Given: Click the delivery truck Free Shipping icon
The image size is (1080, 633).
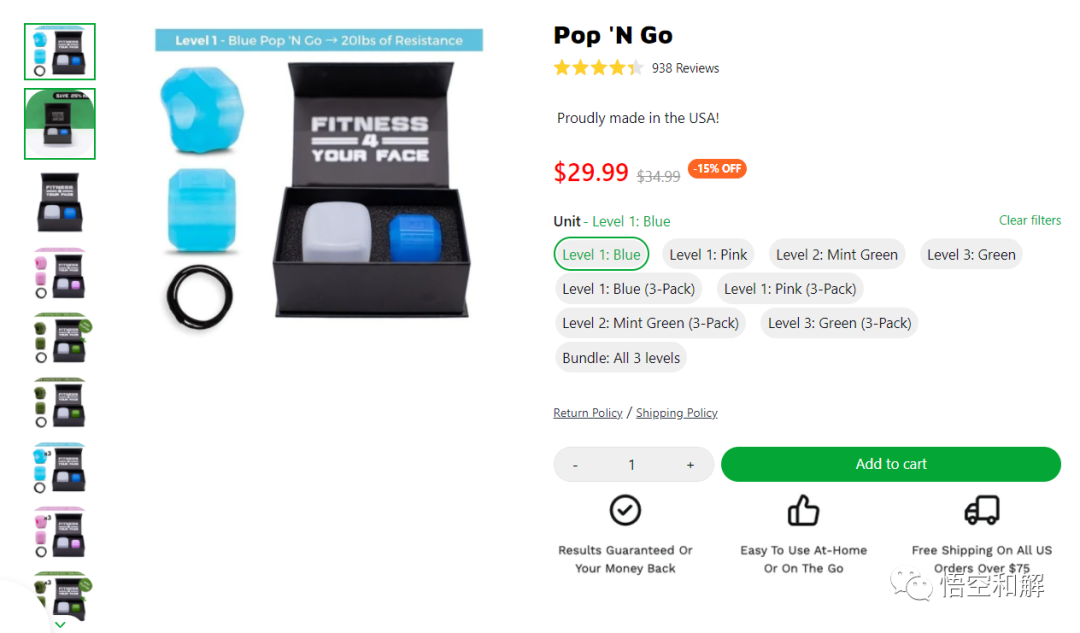Looking at the screenshot, I should pyautogui.click(x=982, y=510).
